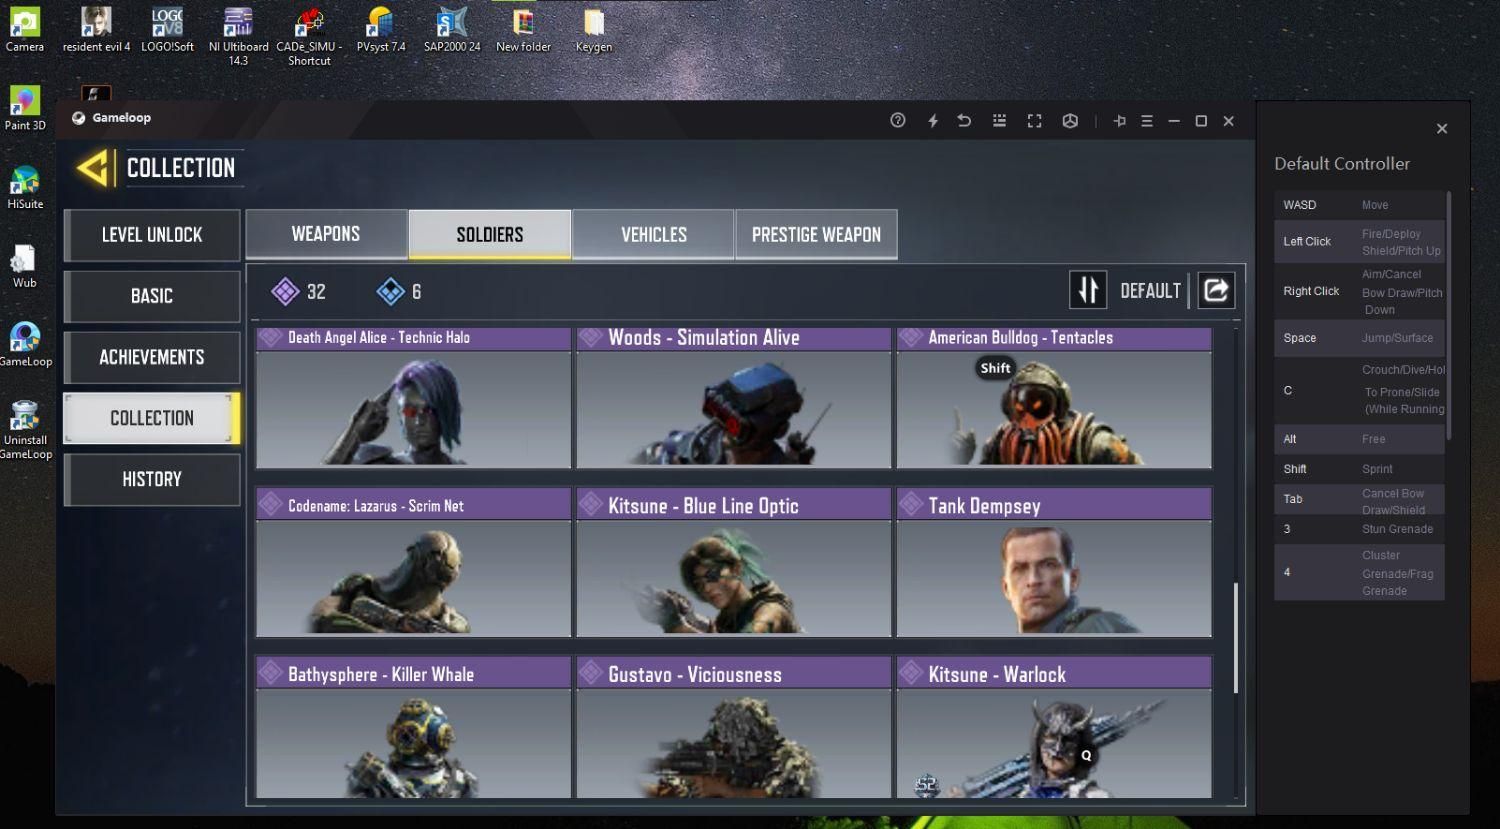
Task: Open the Wub desktop icon
Action: click(24, 266)
